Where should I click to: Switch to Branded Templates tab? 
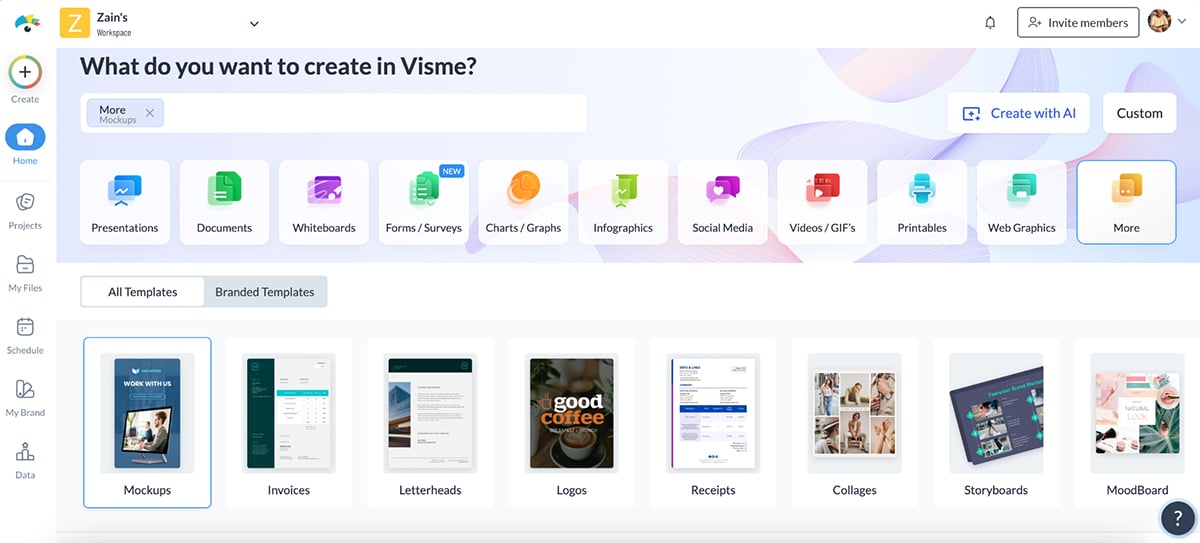click(265, 292)
